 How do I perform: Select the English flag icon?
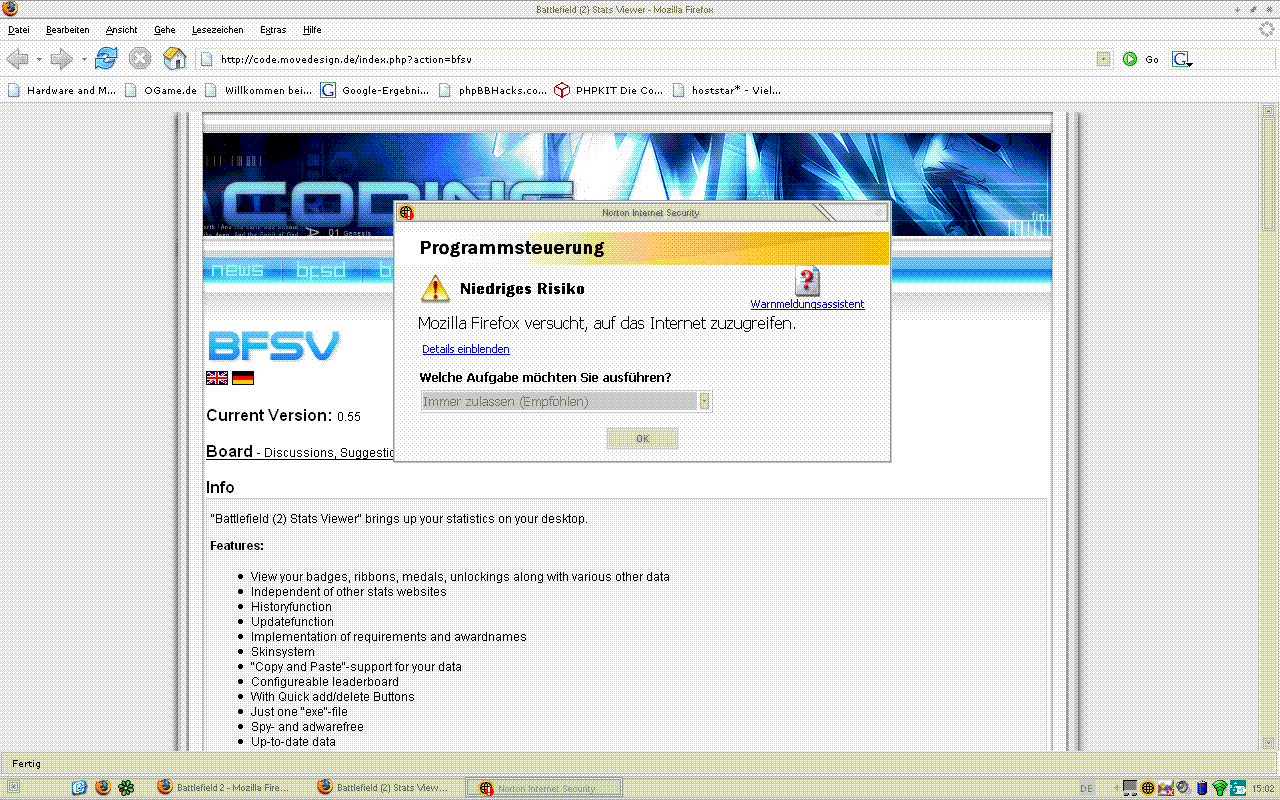coord(217,378)
